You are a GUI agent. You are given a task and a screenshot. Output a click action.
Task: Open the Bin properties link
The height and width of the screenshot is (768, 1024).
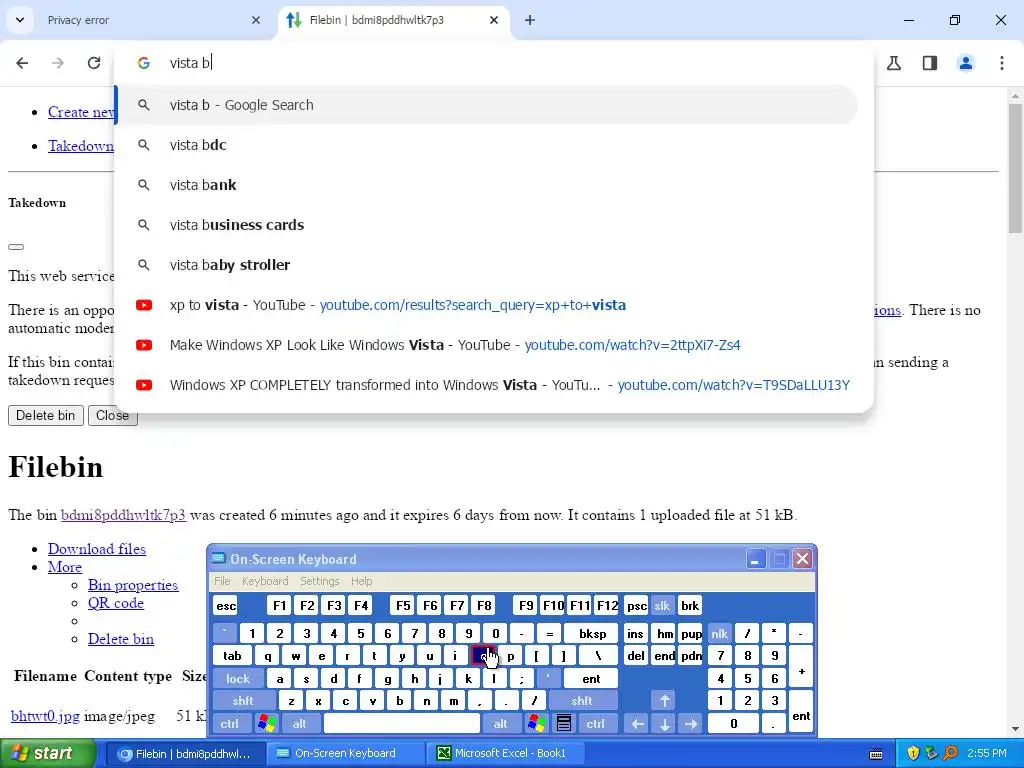[x=133, y=585]
